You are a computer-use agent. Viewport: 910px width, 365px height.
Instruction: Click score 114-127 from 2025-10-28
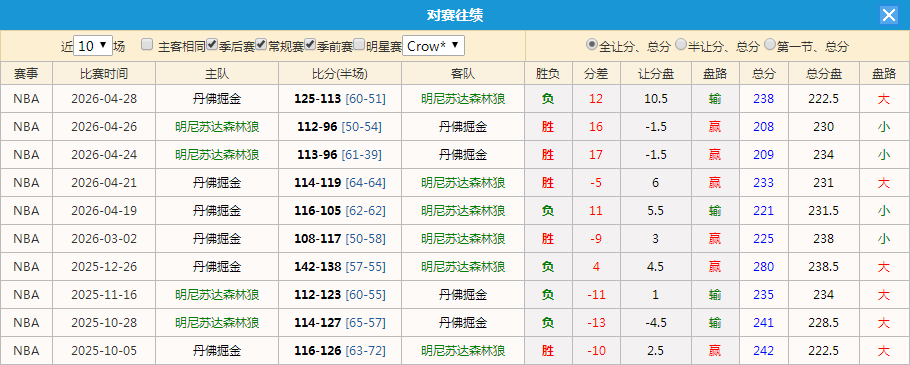[x=318, y=323]
